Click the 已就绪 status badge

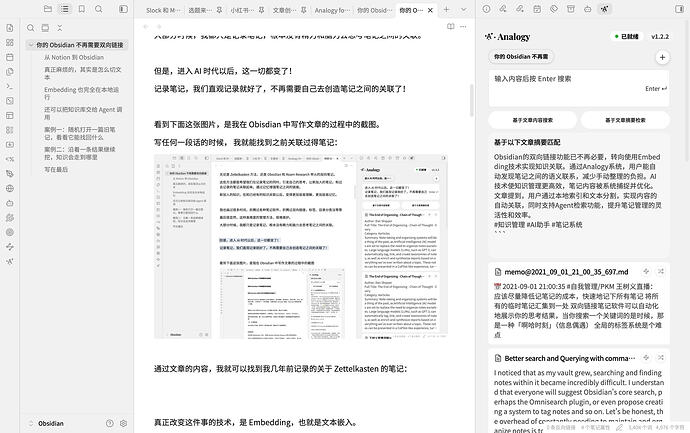(627, 37)
